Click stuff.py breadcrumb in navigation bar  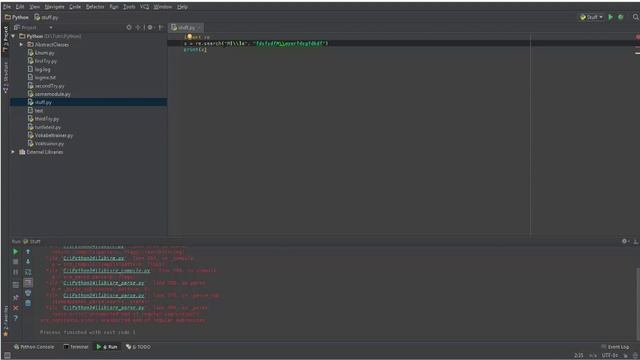(46, 17)
